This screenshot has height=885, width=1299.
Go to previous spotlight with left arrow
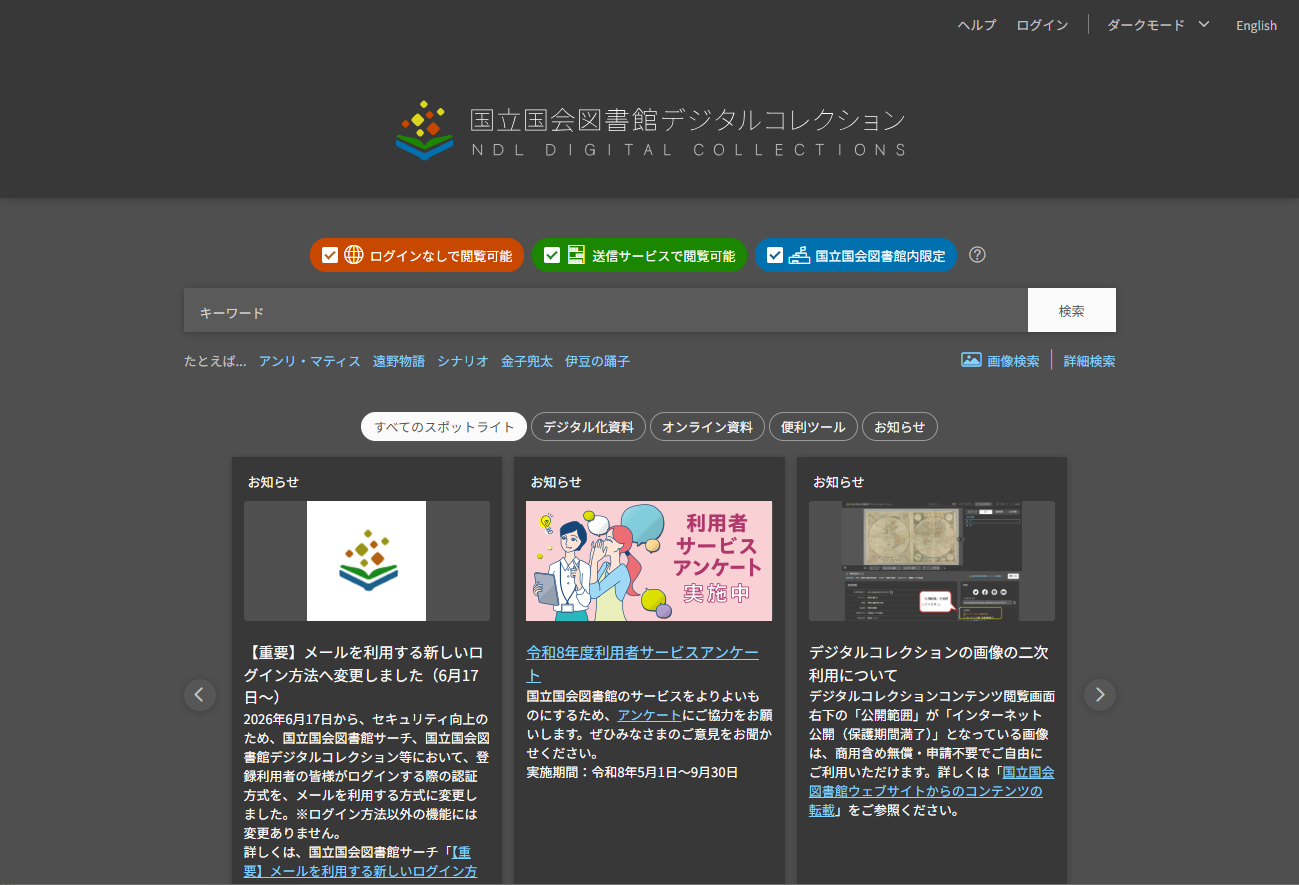point(200,695)
